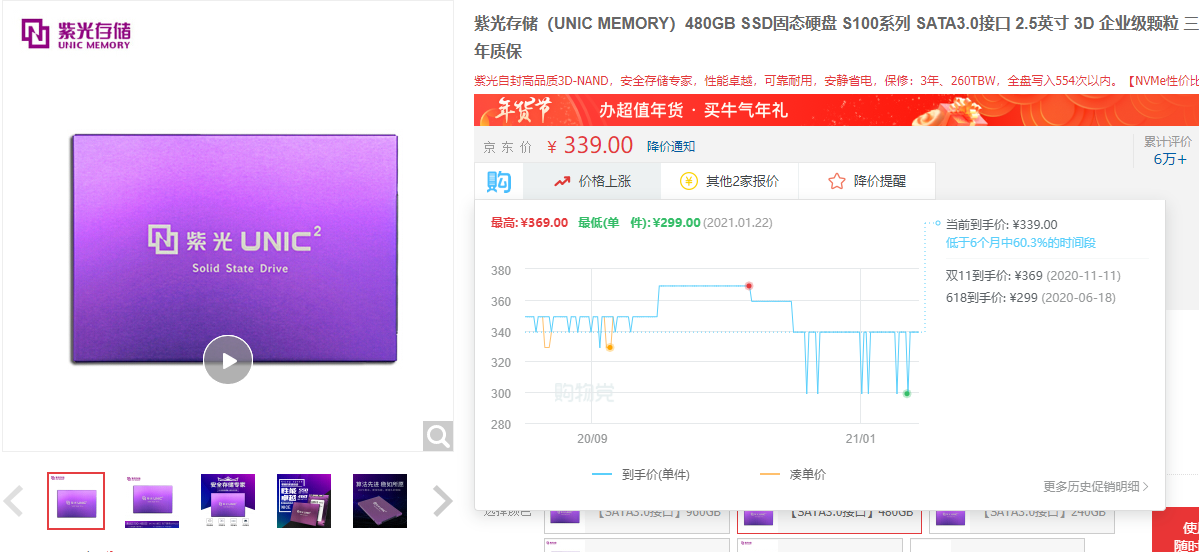Viewport: 1199px width, 552px height.
Task: Click the red promotional description text
Action: [x=836, y=81]
